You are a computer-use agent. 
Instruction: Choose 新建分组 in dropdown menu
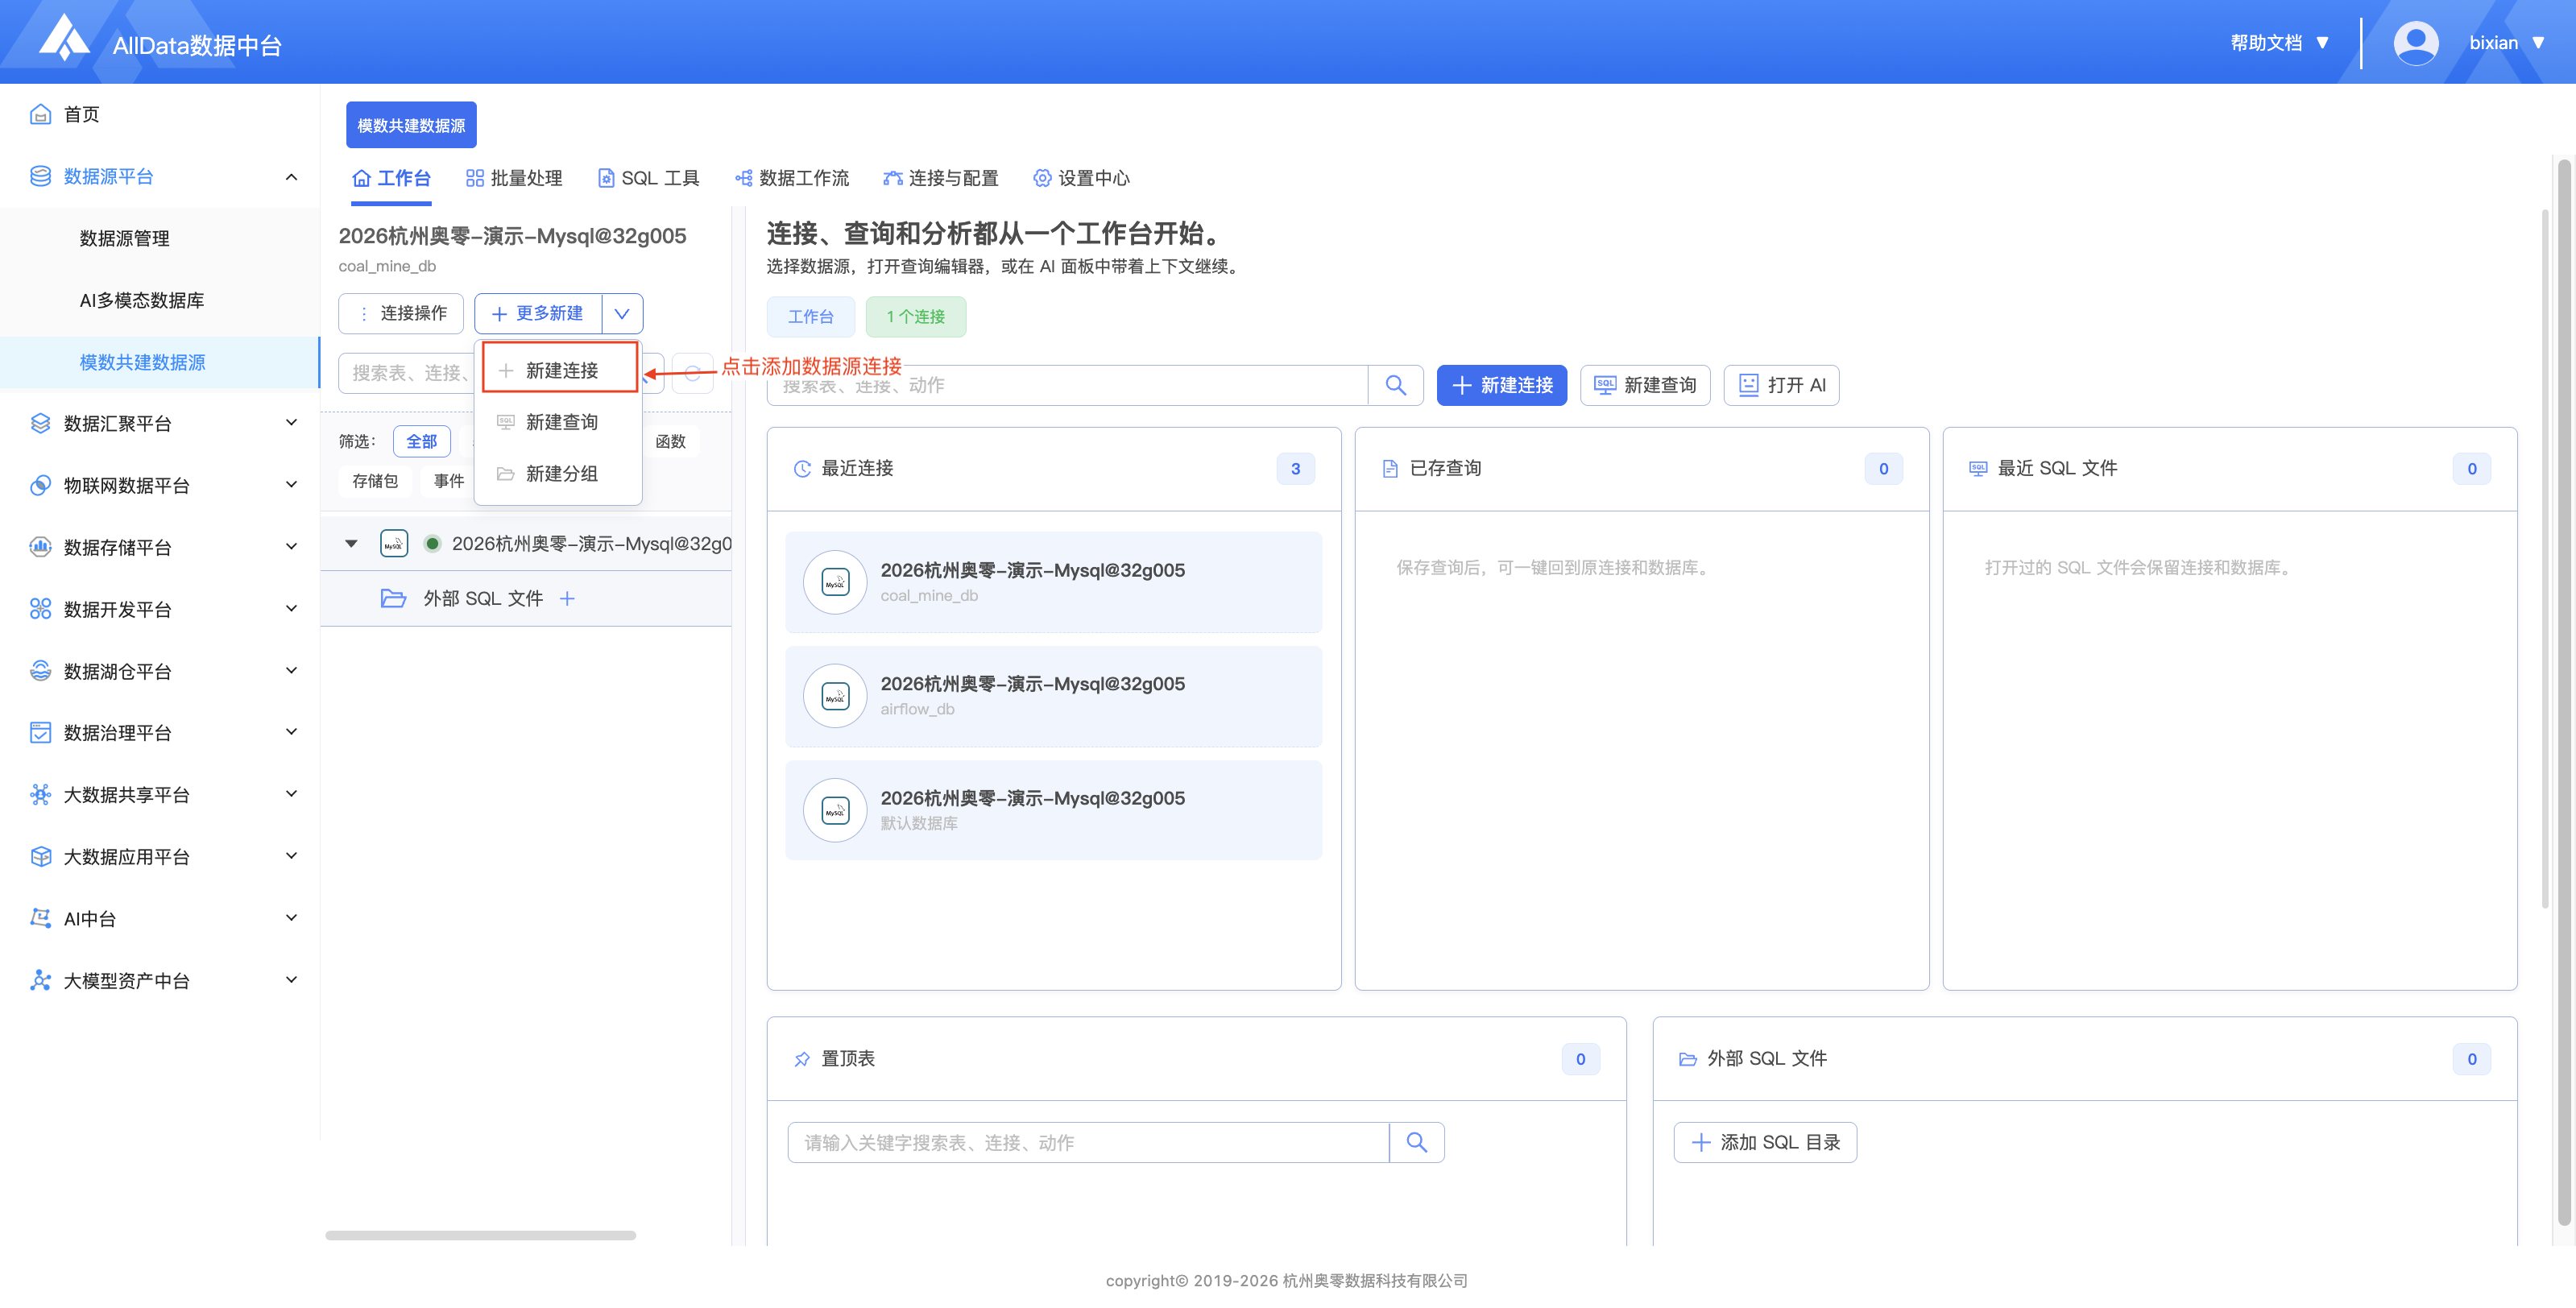[559, 474]
